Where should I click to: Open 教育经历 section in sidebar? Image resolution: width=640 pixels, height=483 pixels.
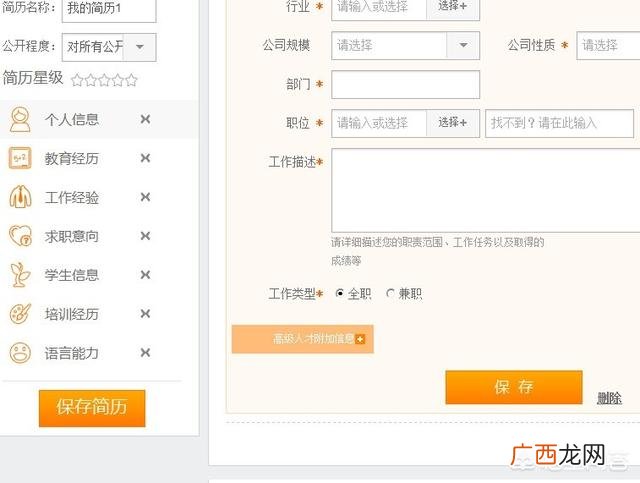[72, 158]
